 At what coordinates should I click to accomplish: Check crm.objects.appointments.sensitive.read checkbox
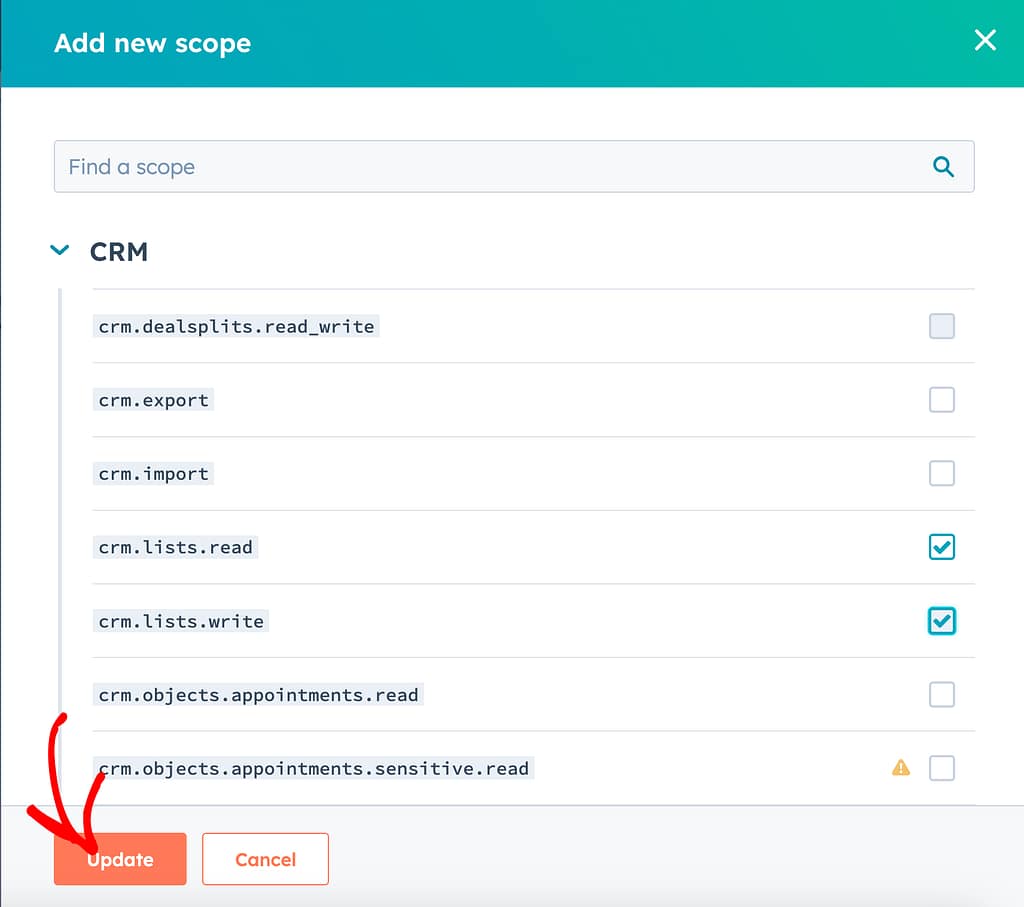point(942,769)
